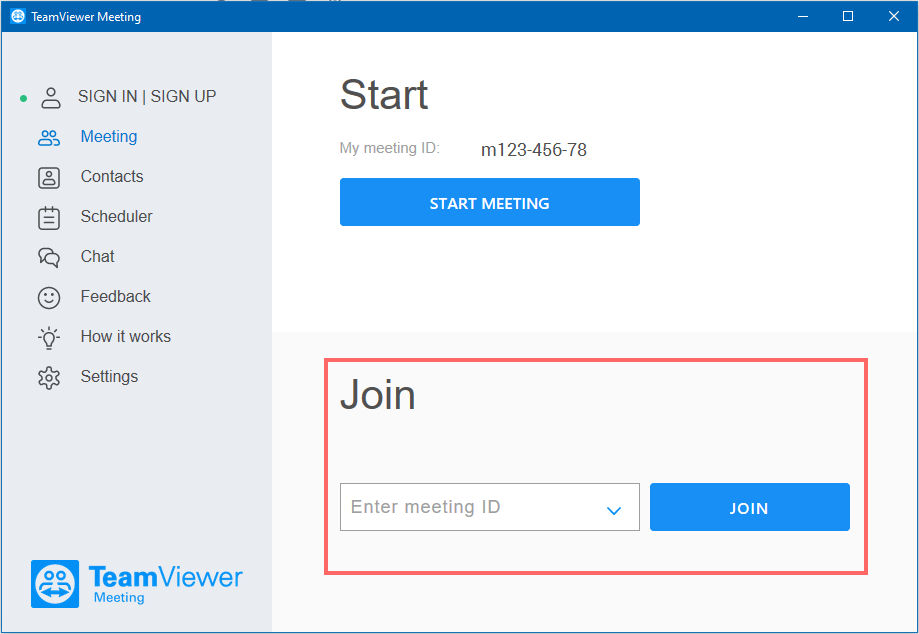
Task: Click the Settings gear icon
Action: [x=49, y=378]
